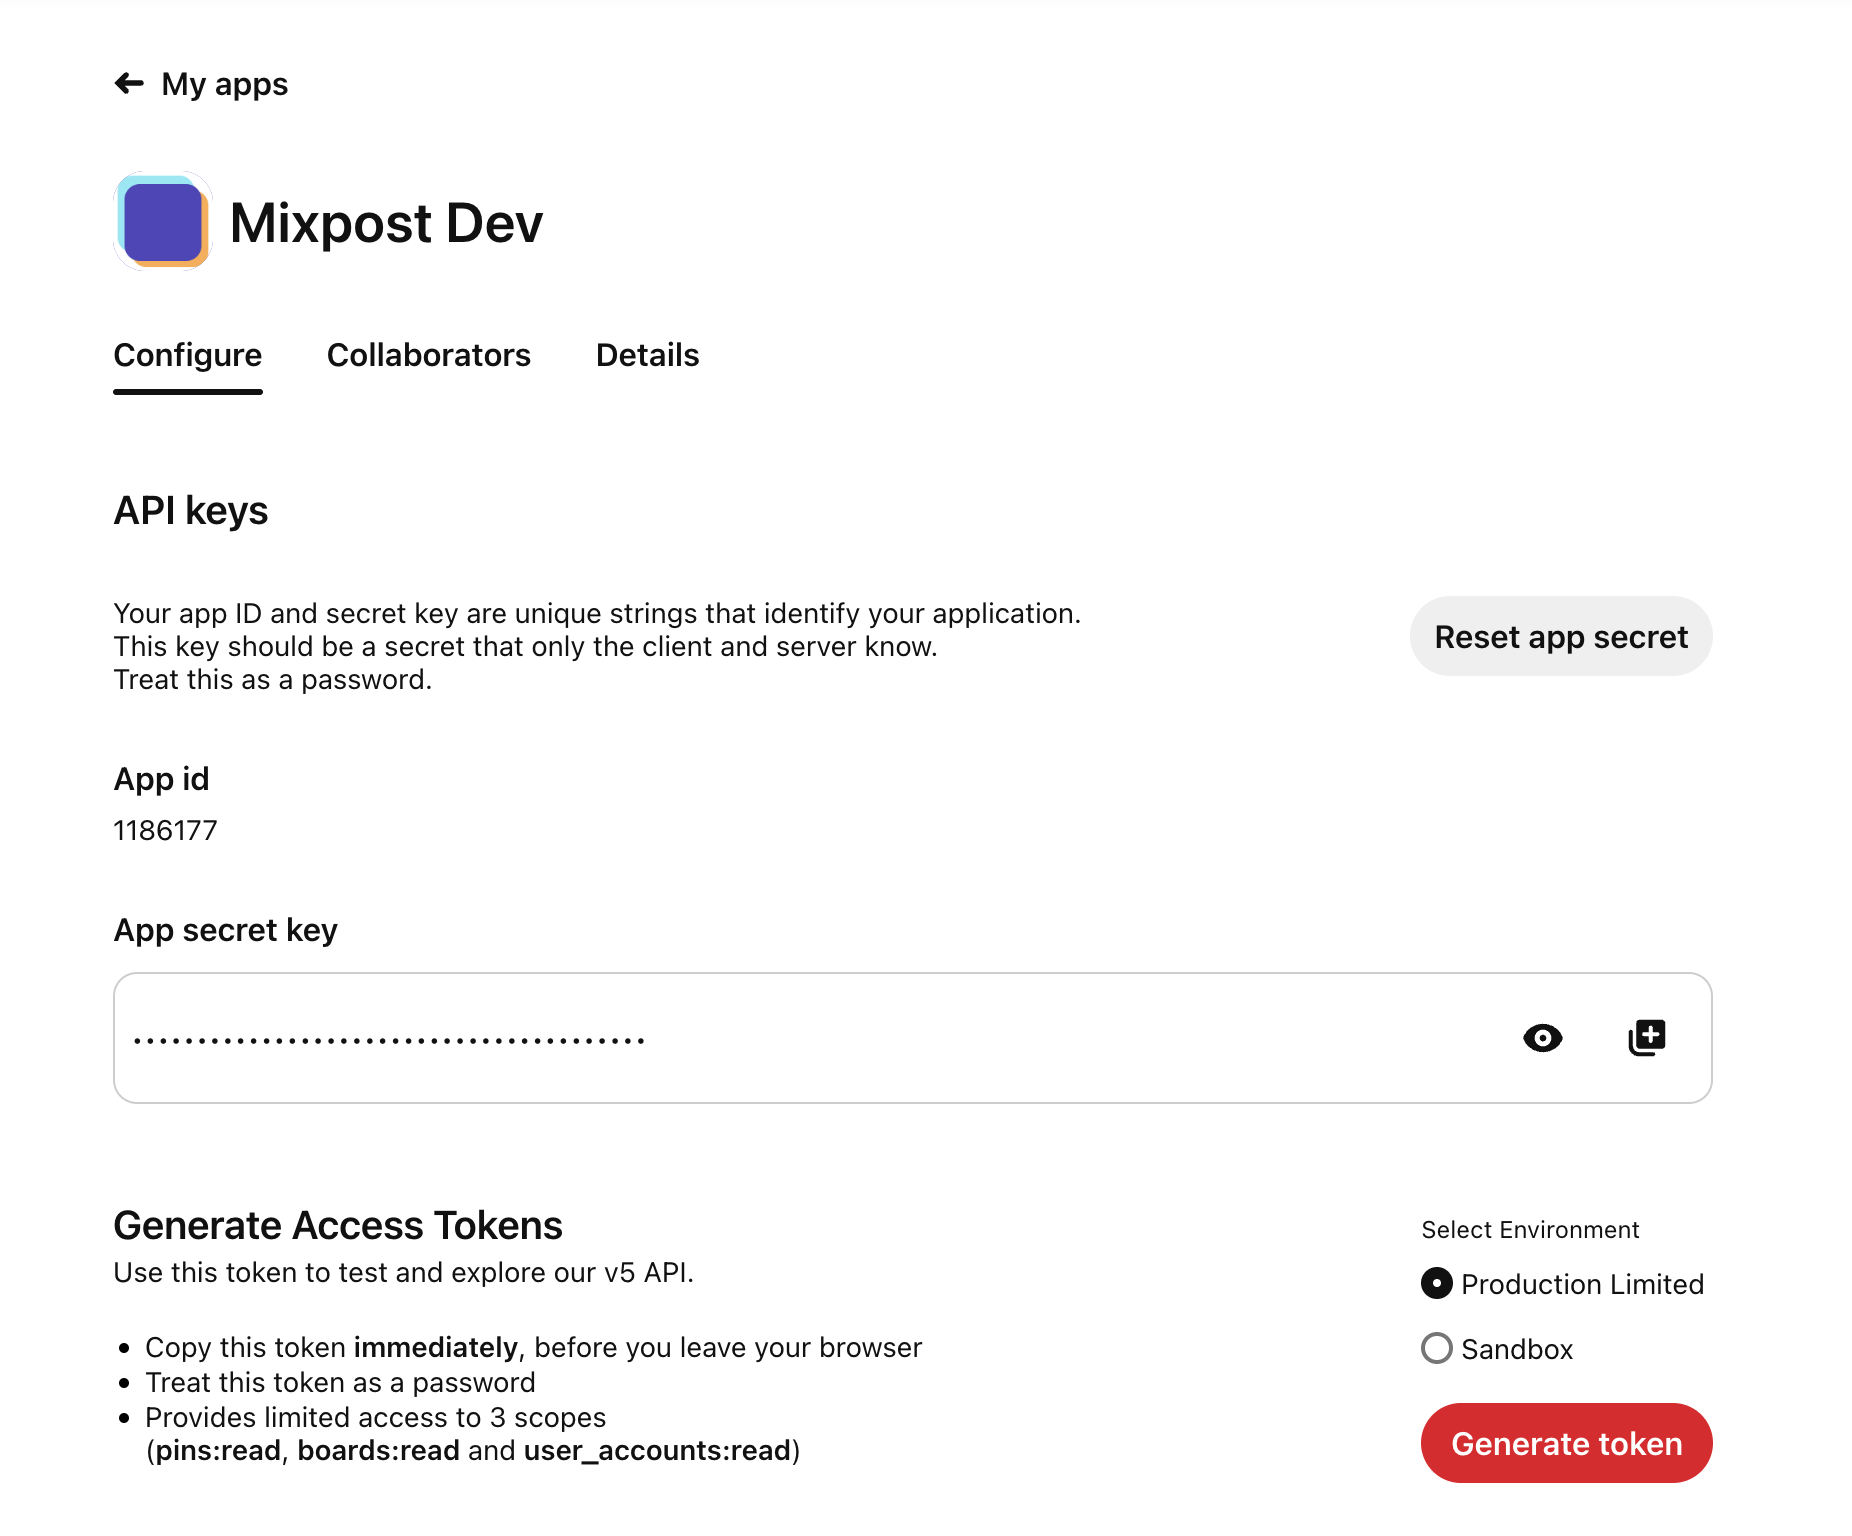
Task: Copy the app secret key using copy icon
Action: pos(1647,1038)
